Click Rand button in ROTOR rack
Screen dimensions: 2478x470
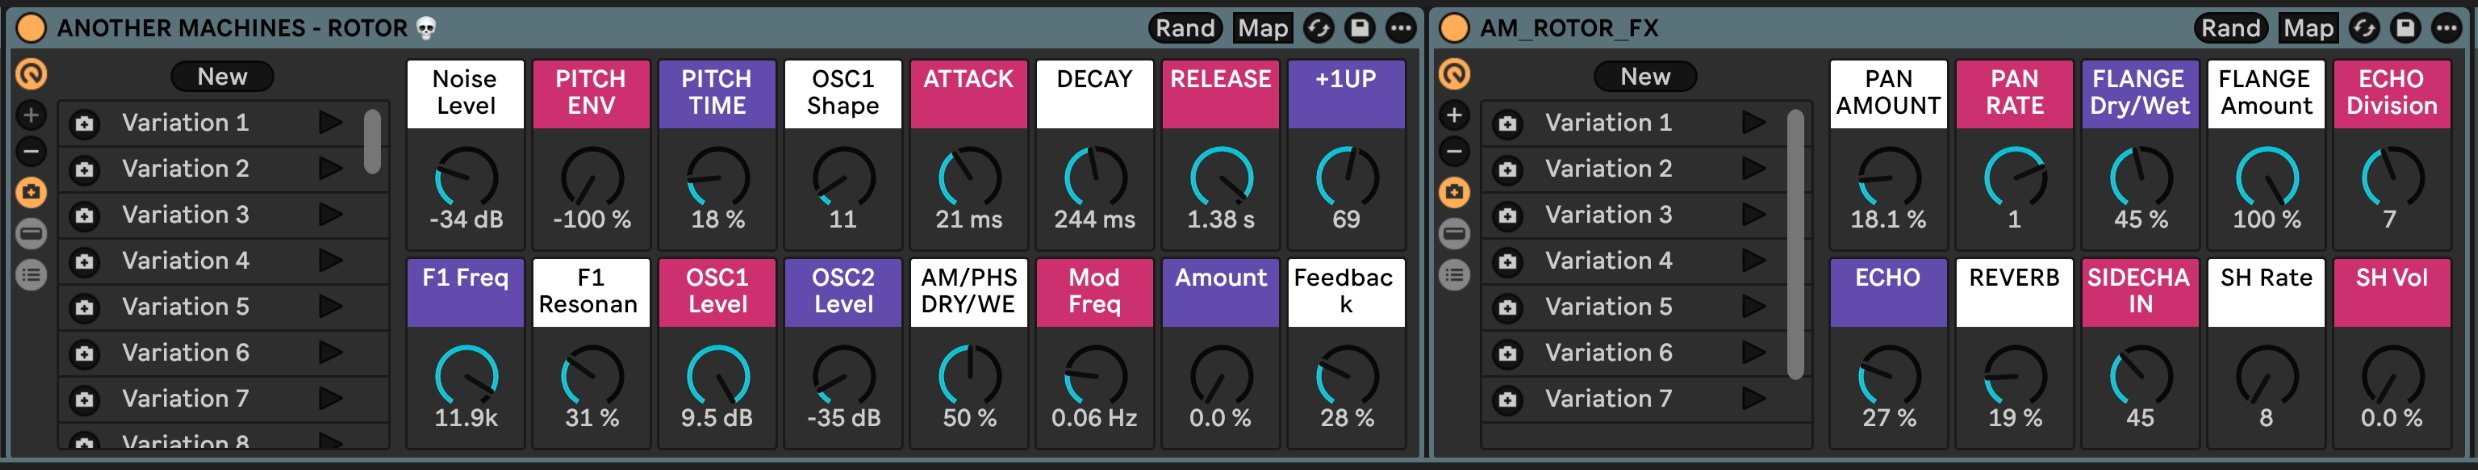(x=1185, y=28)
